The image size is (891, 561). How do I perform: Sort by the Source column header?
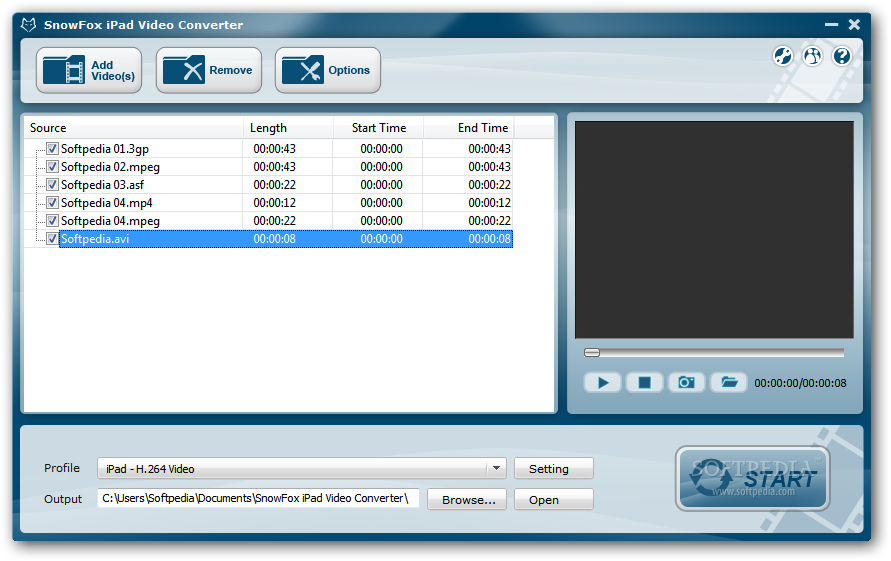(134, 128)
